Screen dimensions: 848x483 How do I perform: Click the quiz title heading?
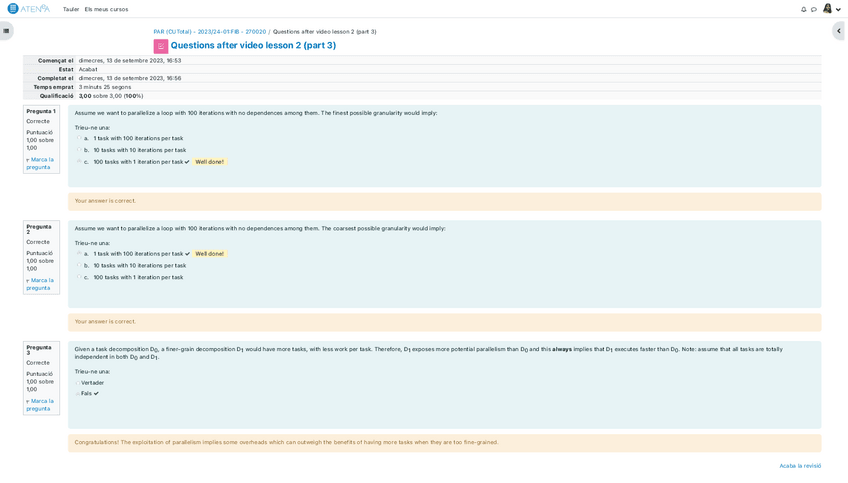(x=253, y=46)
